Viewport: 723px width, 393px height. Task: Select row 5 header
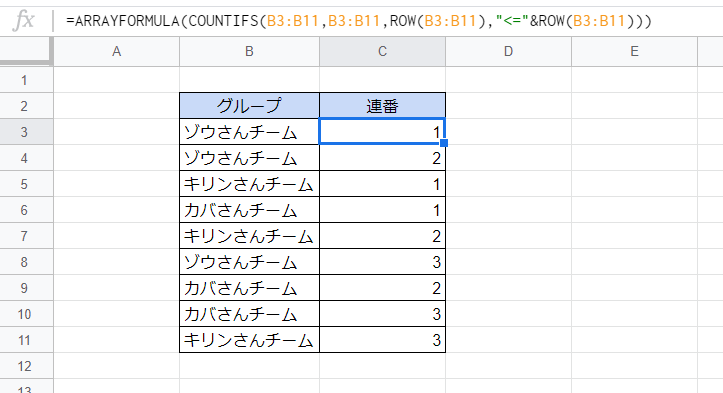(x=27, y=184)
